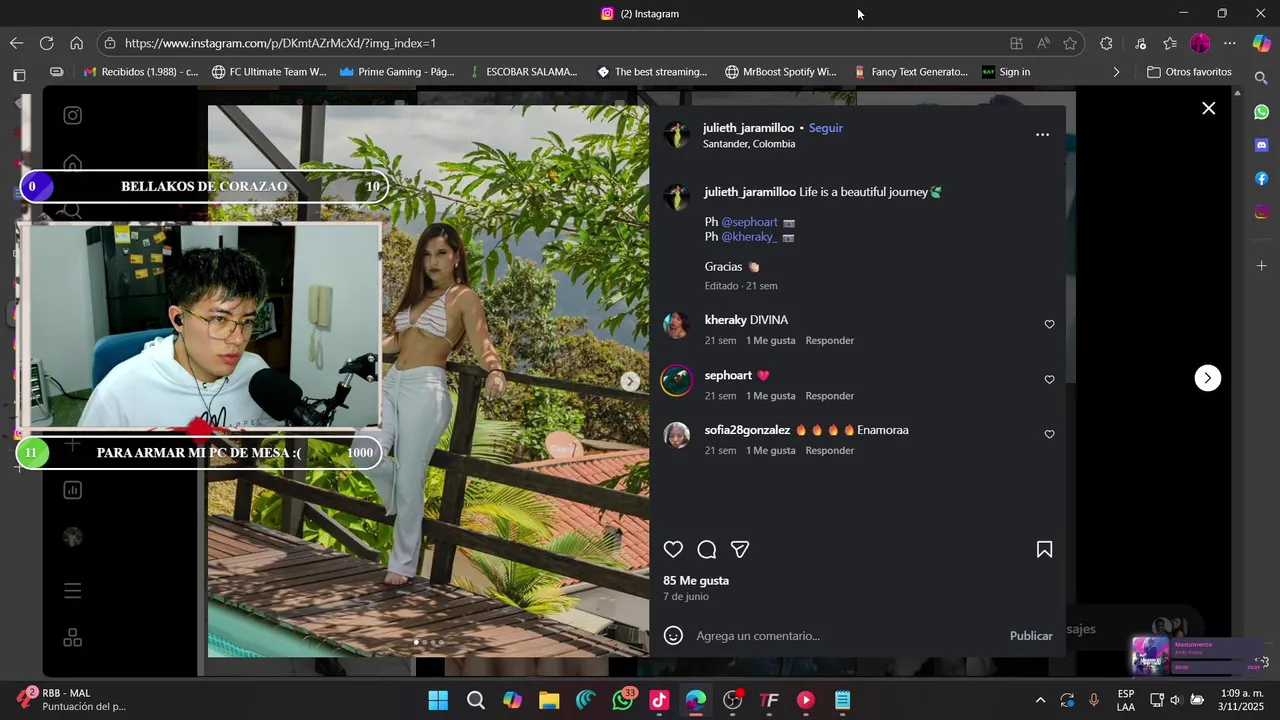Open emoji picker in comment box
This screenshot has width=1280, height=720.
pos(674,635)
